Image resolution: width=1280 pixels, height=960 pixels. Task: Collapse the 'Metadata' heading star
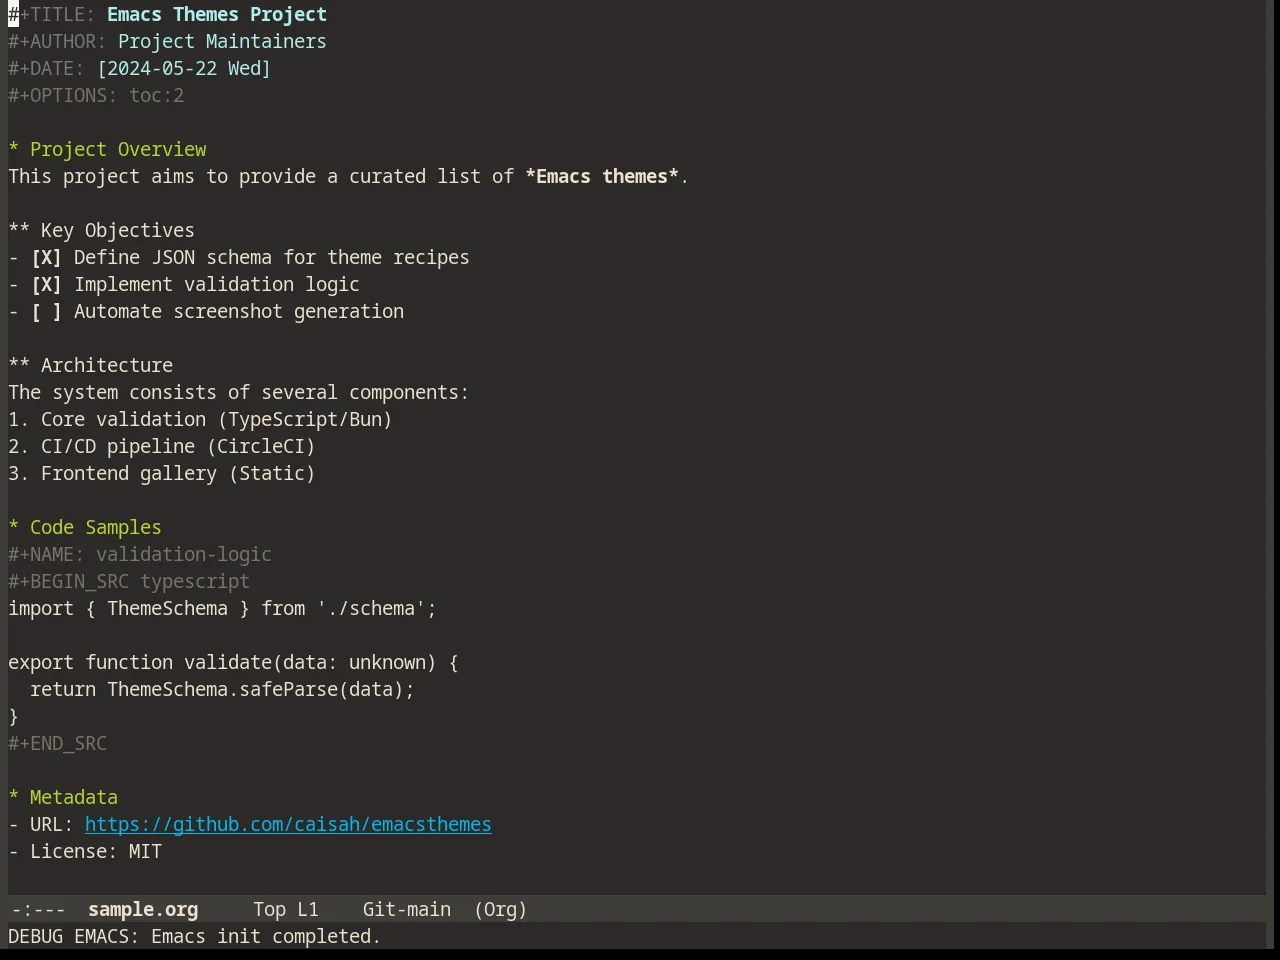point(14,797)
